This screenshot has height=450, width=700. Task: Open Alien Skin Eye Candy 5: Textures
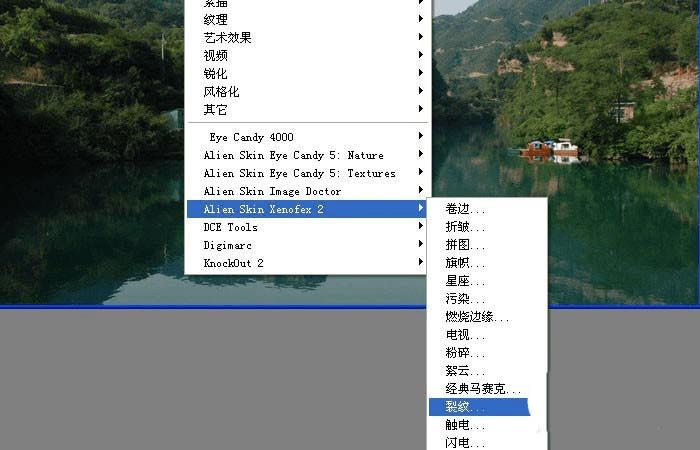tap(307, 173)
